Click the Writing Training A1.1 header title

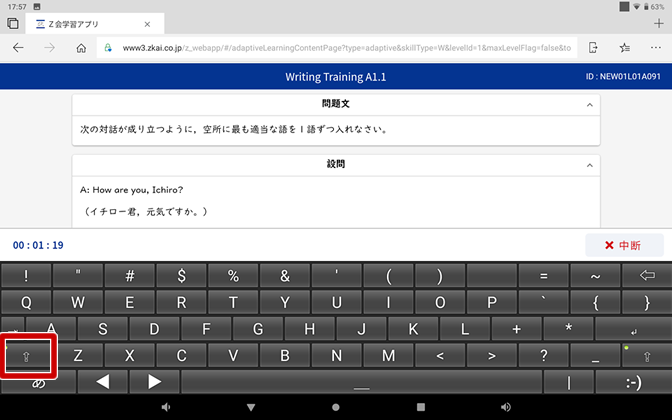(x=336, y=77)
